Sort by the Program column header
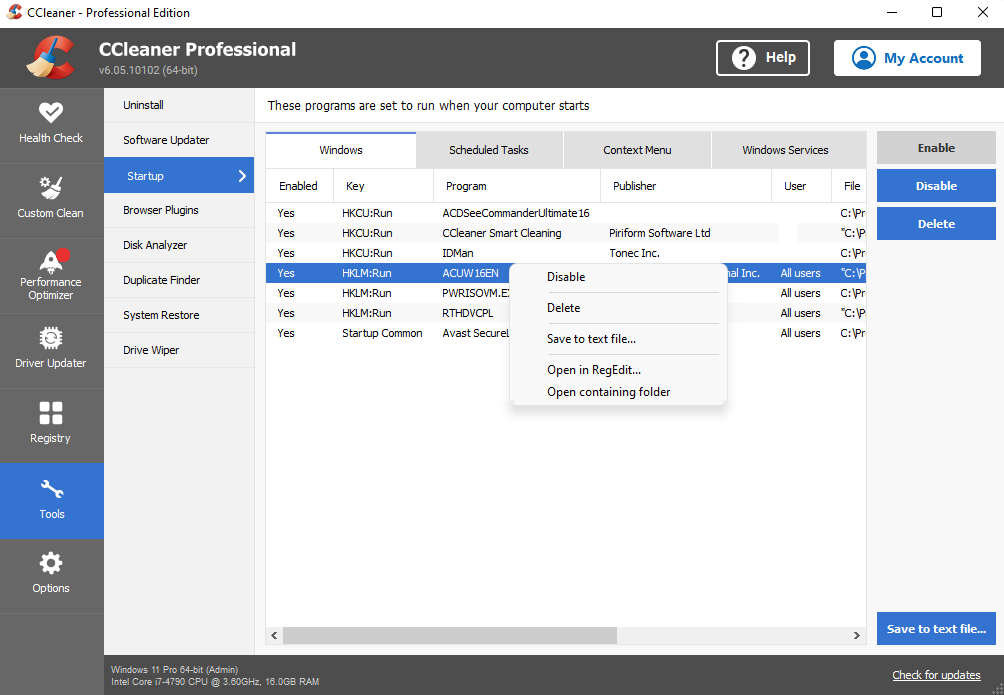Image resolution: width=1004 pixels, height=695 pixels. 517,186
